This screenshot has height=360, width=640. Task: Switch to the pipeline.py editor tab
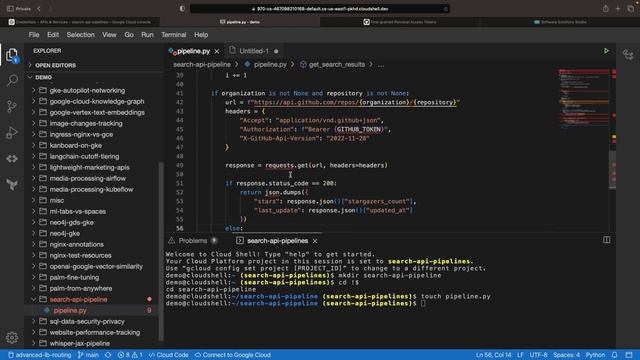pyautogui.click(x=194, y=51)
